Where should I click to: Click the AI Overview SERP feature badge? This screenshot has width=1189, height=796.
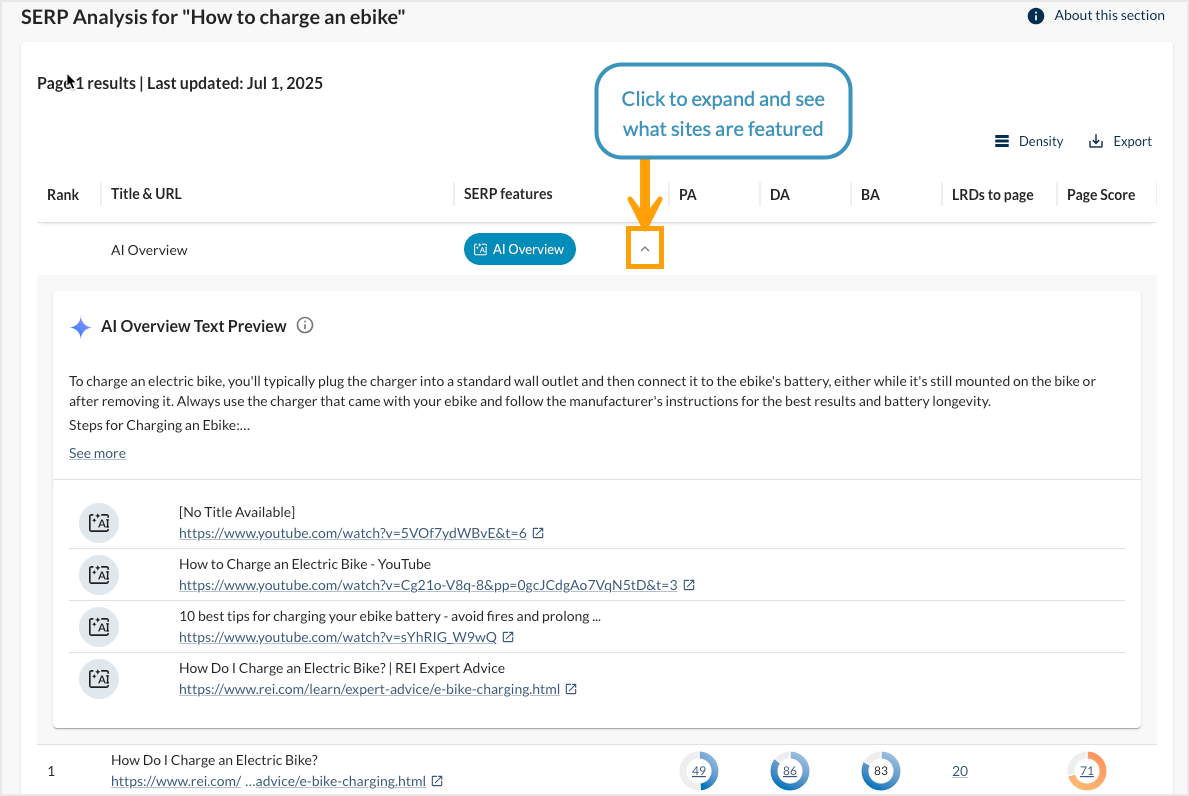tap(519, 249)
